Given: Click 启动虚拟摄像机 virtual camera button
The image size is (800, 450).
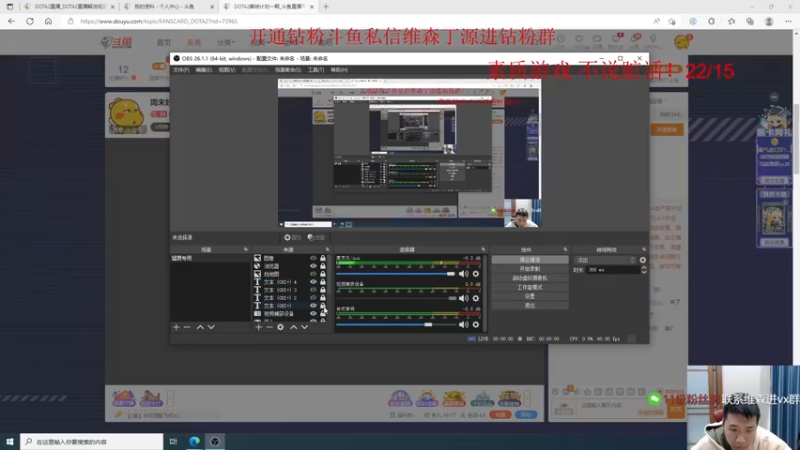Looking at the screenshot, I should 530,278.
